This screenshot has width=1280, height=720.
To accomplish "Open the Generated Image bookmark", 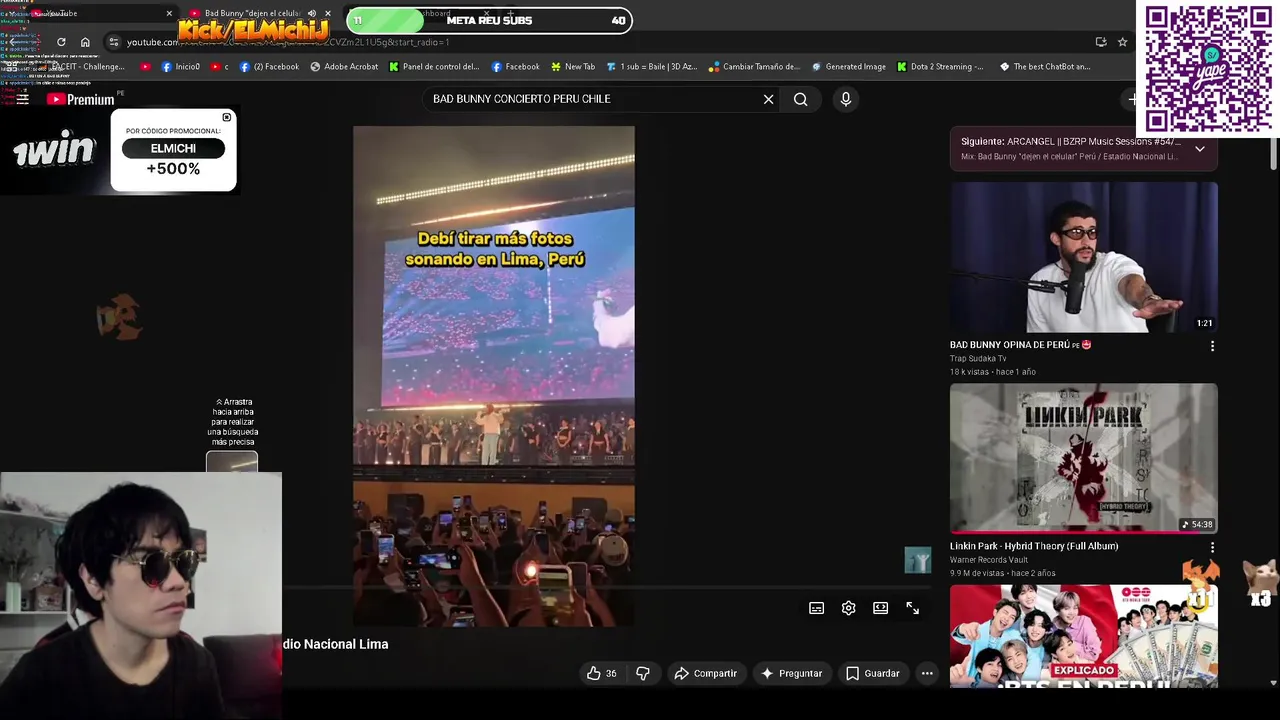I will 848,67.
